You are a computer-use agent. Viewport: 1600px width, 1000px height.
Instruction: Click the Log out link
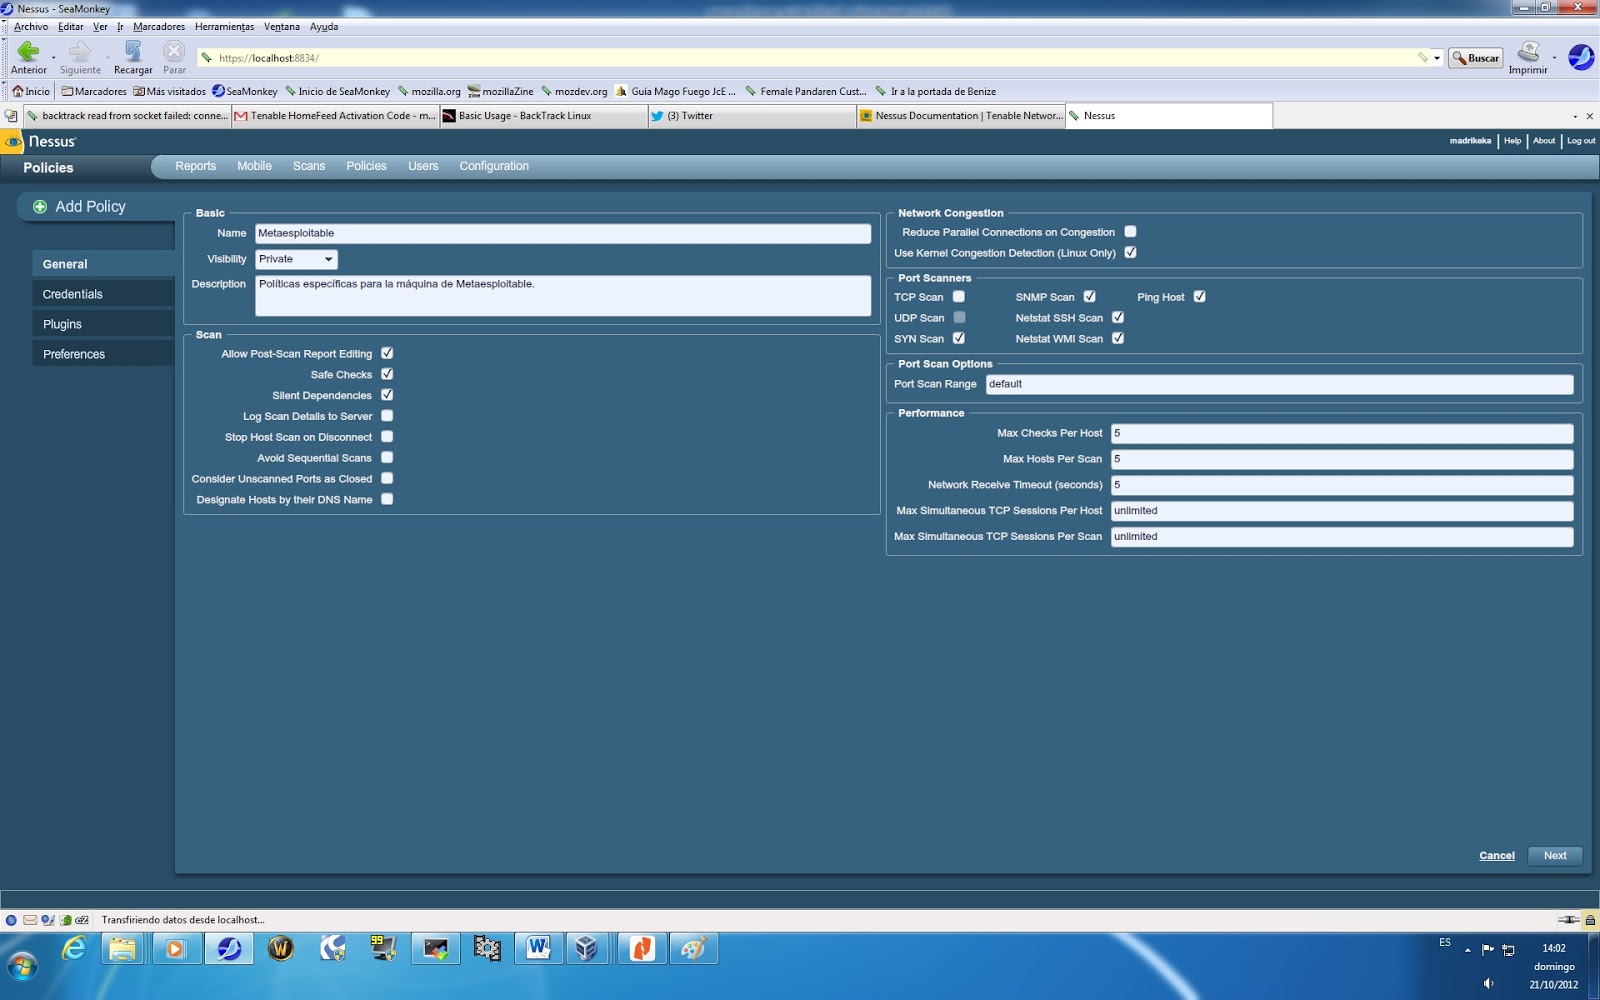click(1581, 141)
